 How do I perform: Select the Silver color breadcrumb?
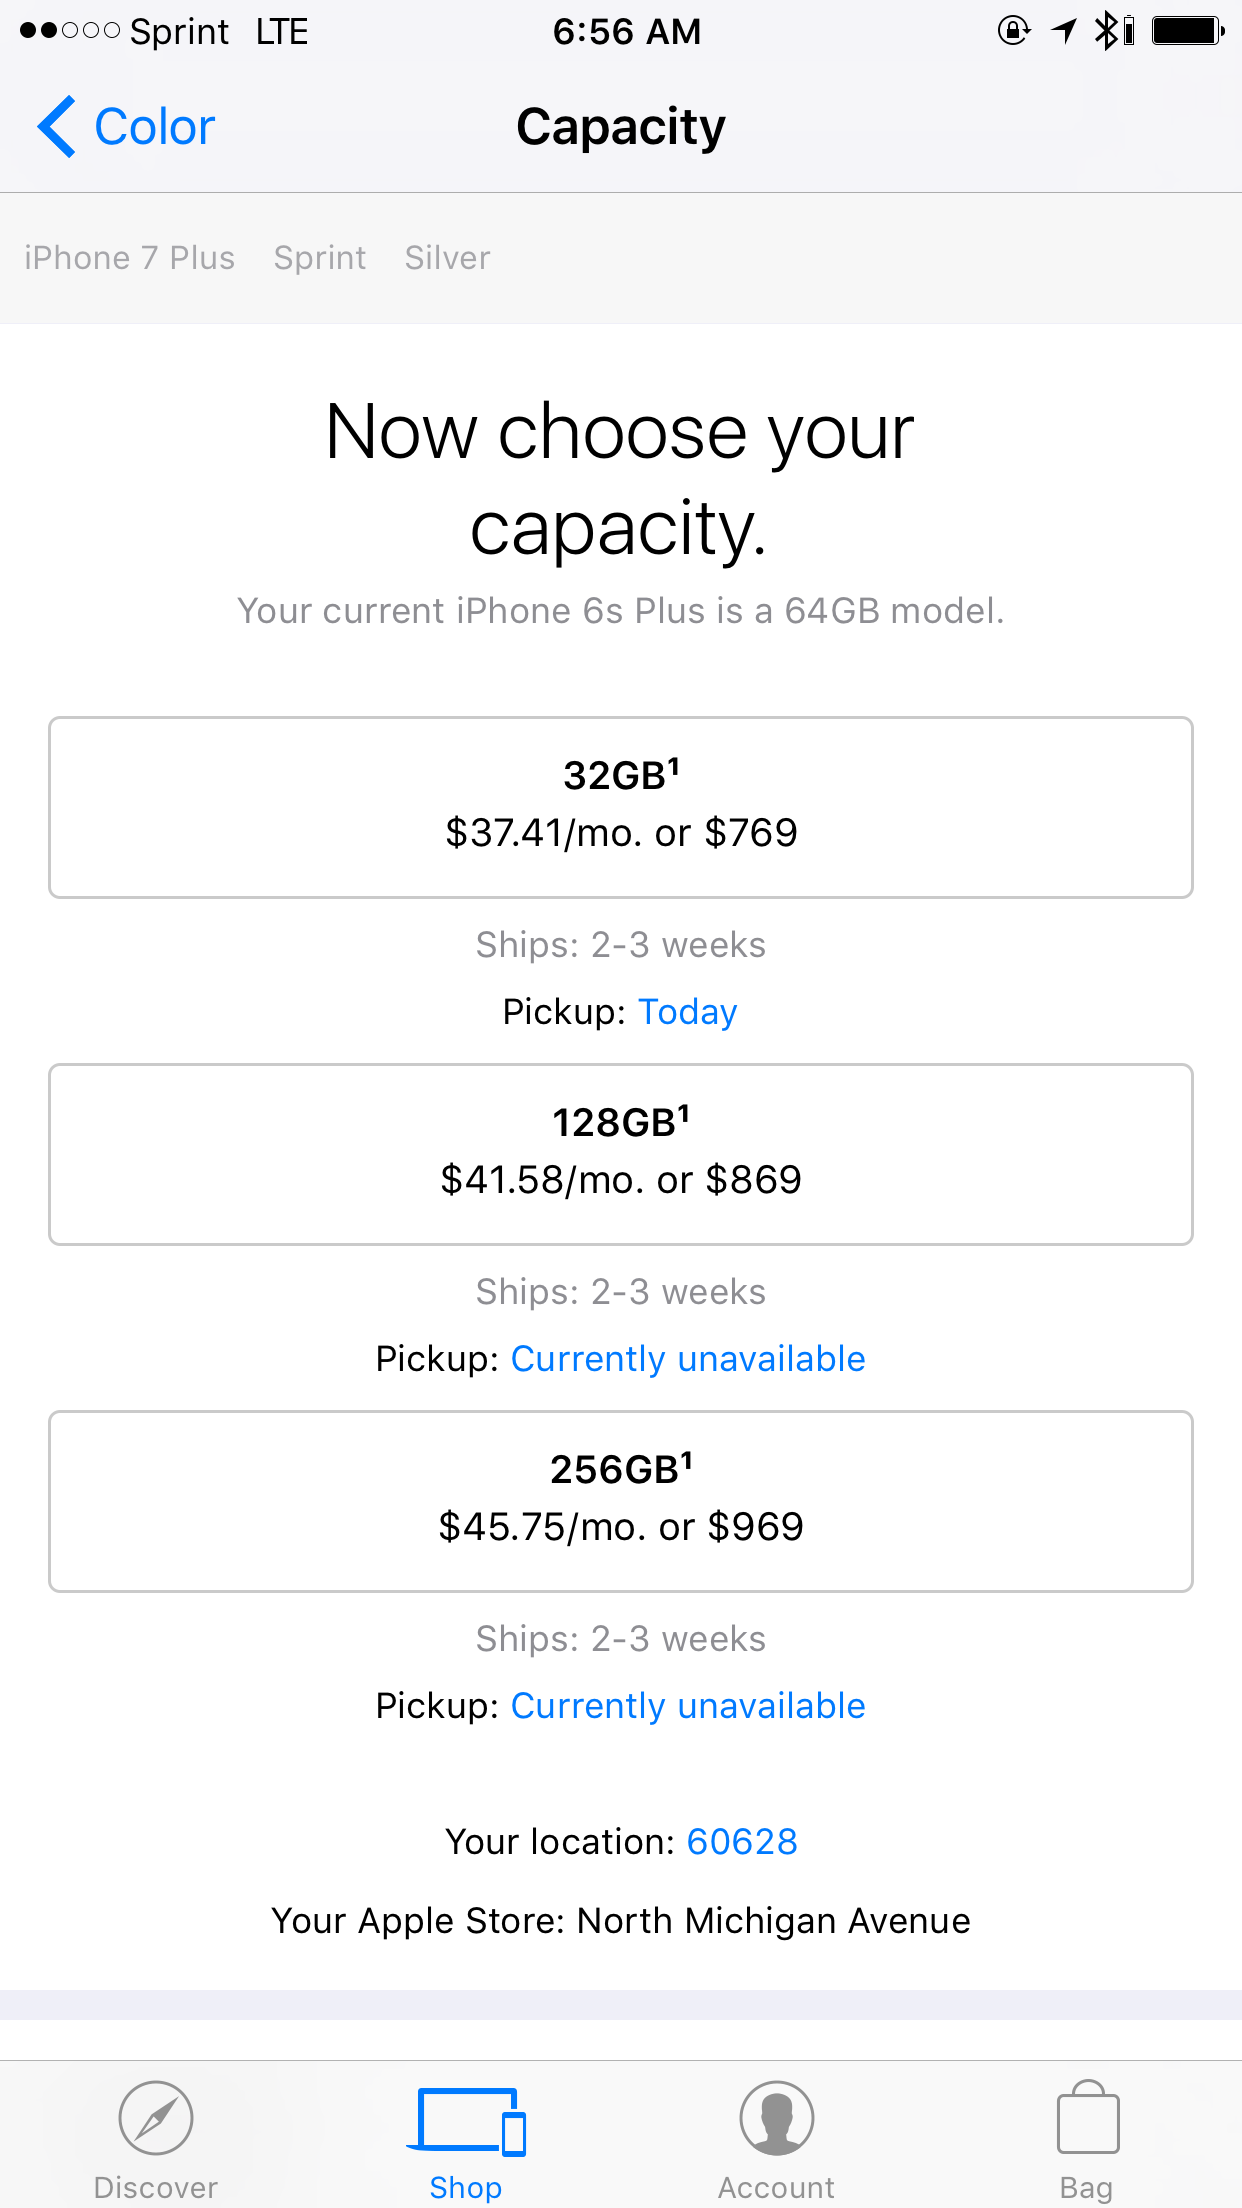point(448,258)
